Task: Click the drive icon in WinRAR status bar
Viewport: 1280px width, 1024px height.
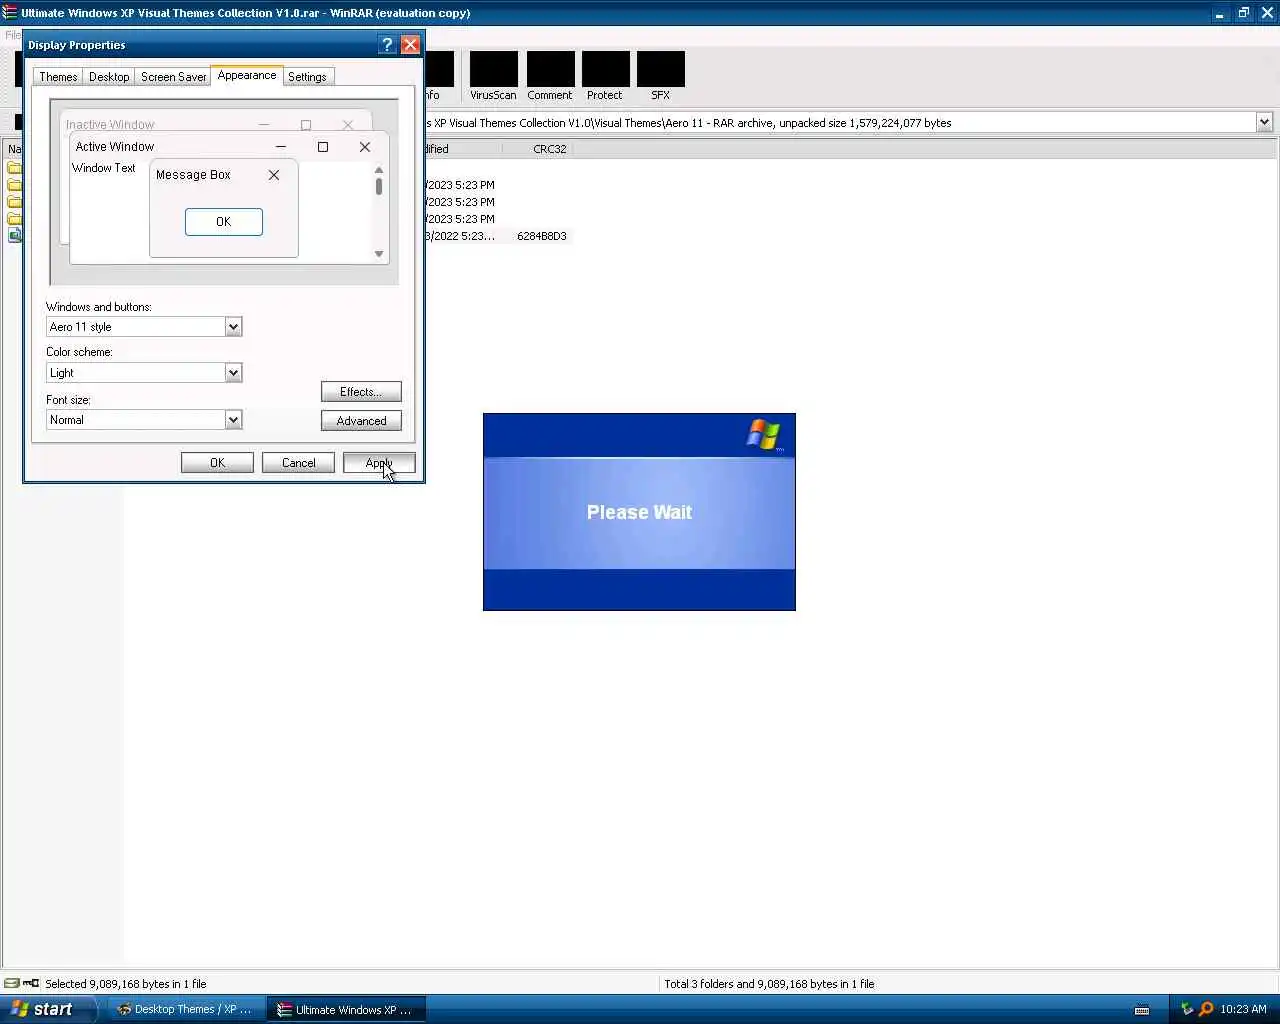Action: [x=11, y=983]
